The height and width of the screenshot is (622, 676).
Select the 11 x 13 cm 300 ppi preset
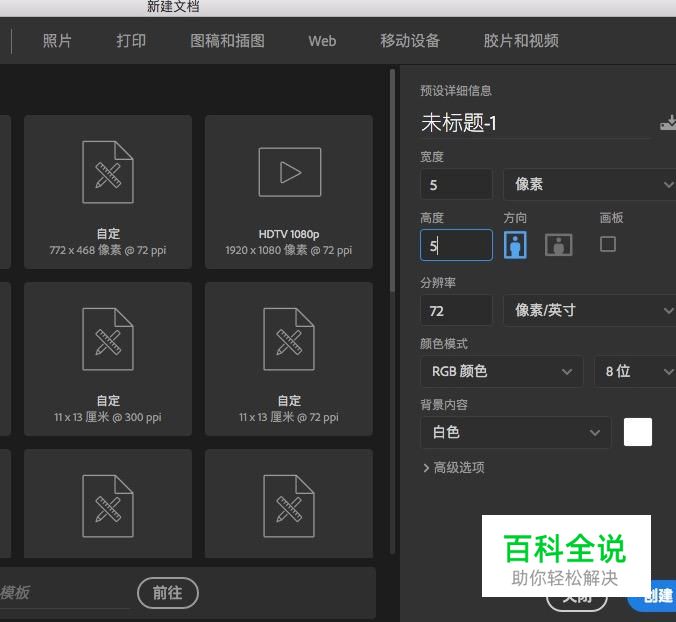pyautogui.click(x=108, y=338)
